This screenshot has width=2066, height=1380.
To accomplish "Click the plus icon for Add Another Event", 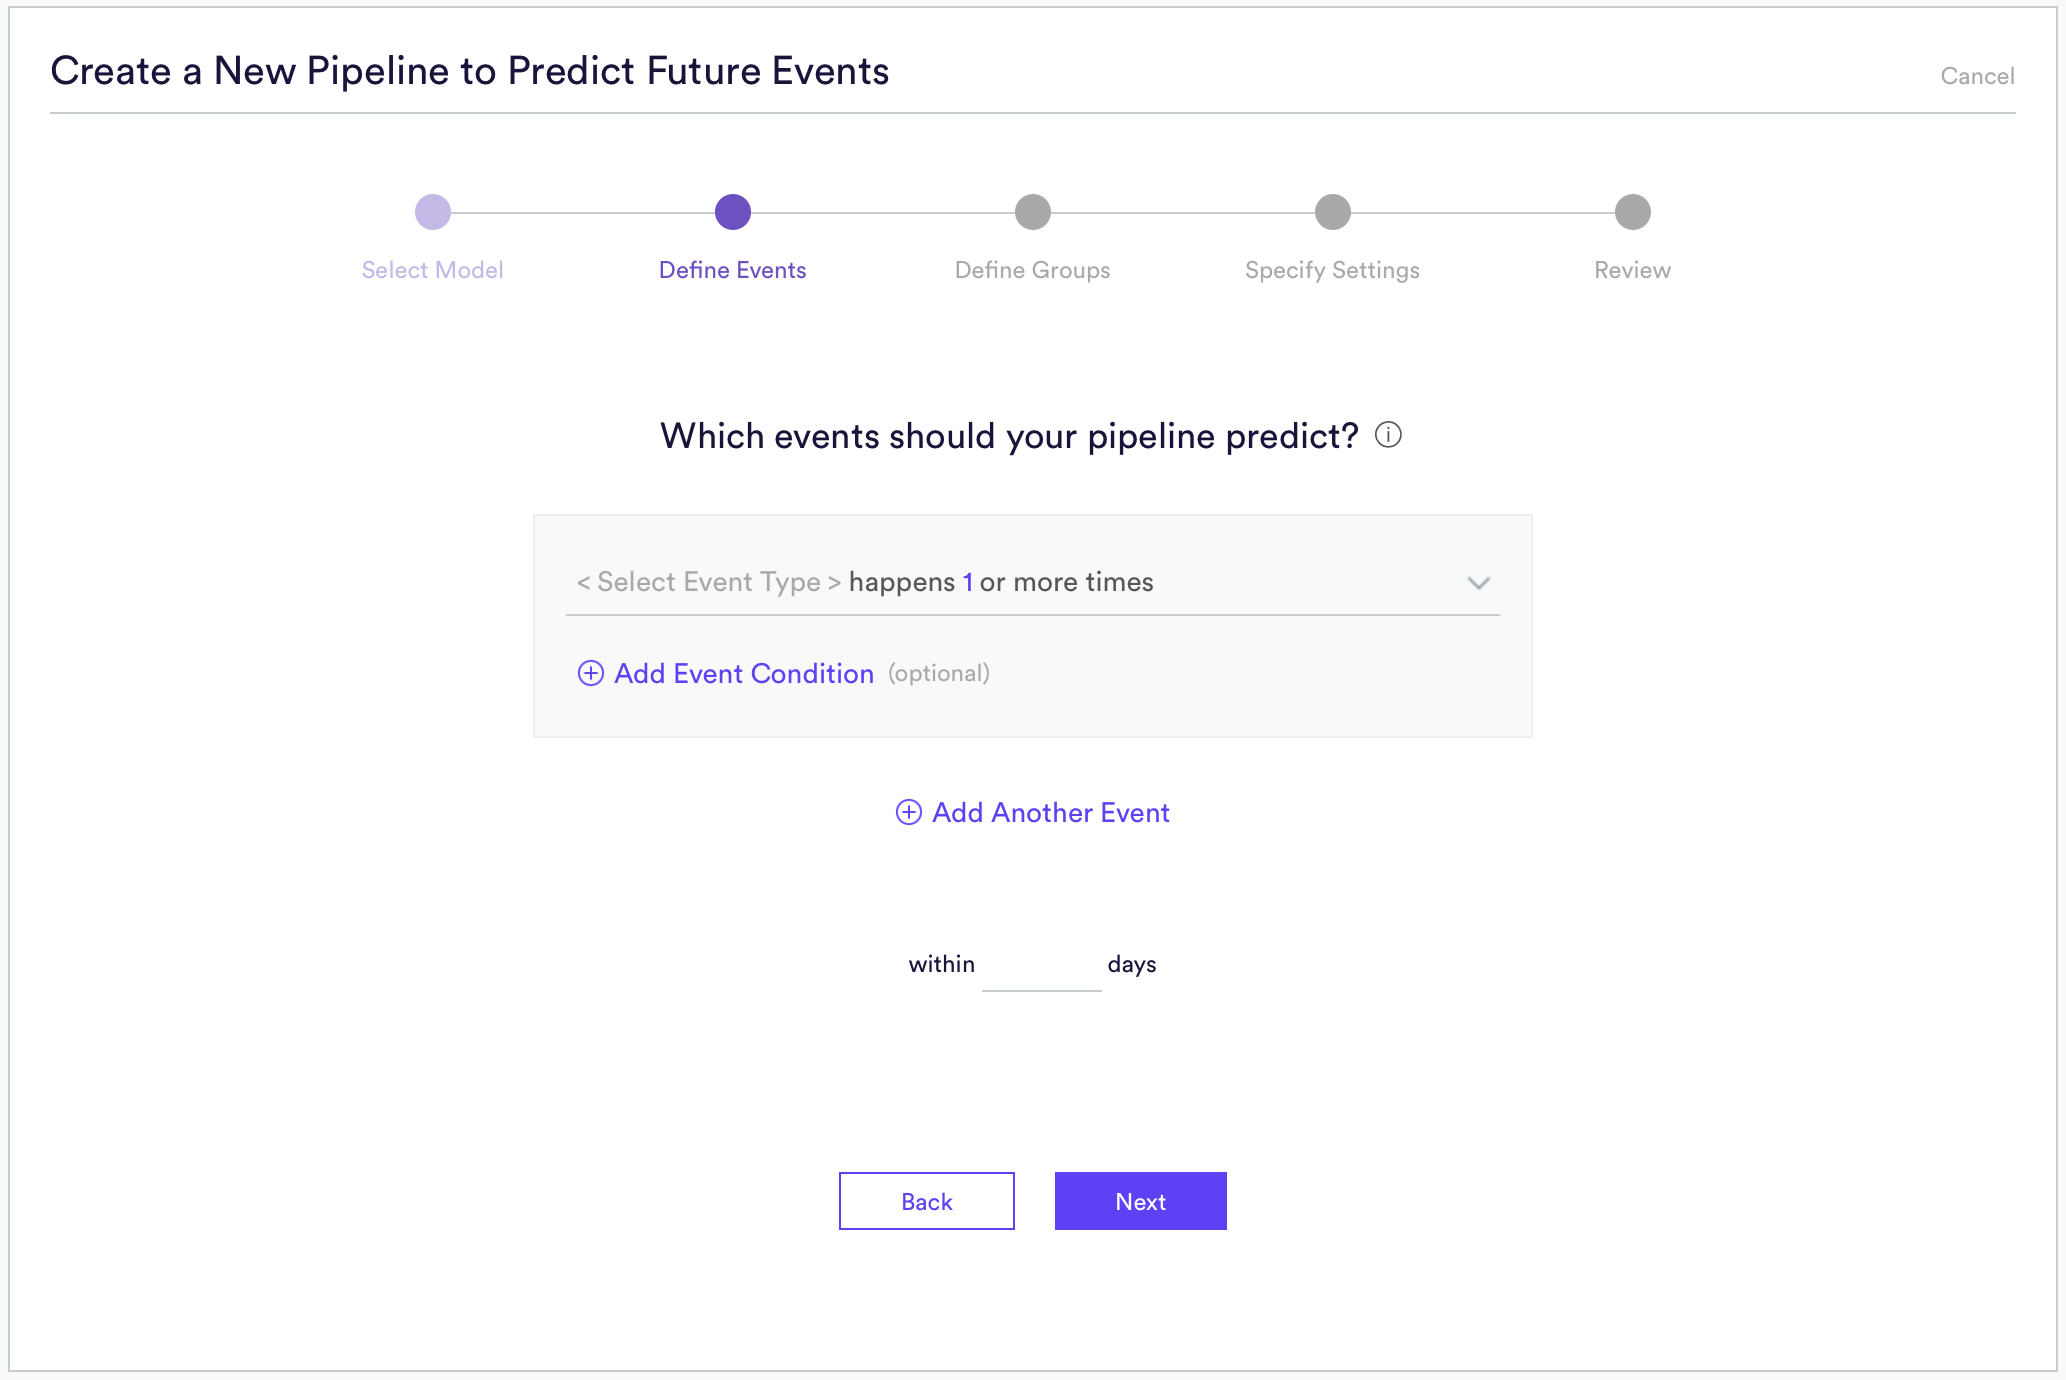I will (x=908, y=812).
